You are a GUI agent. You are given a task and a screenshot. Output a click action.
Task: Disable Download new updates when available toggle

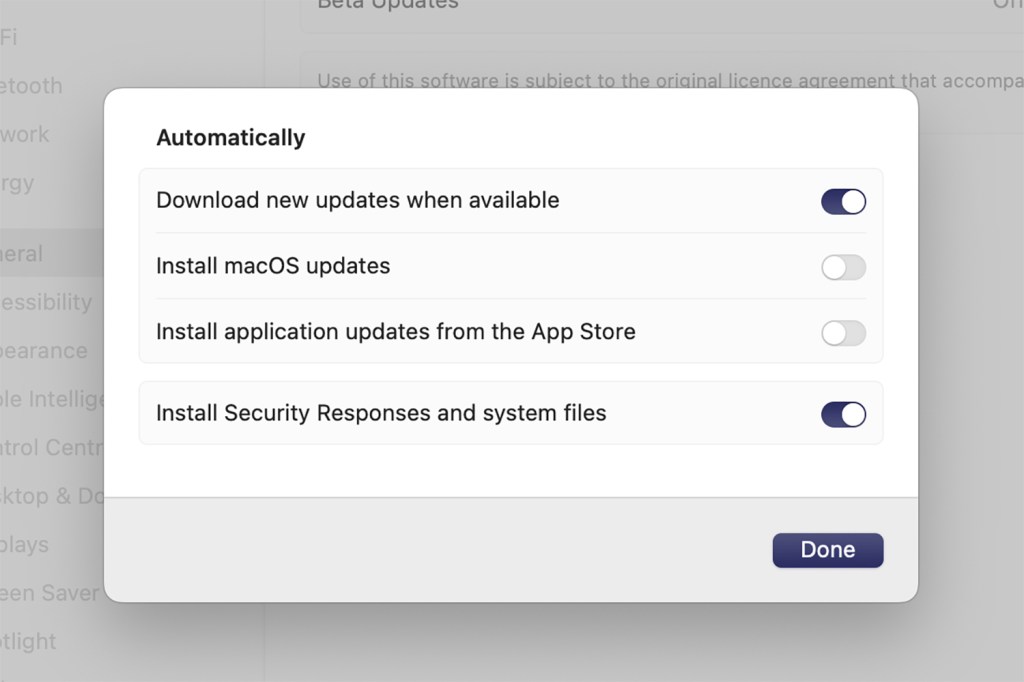pos(843,202)
